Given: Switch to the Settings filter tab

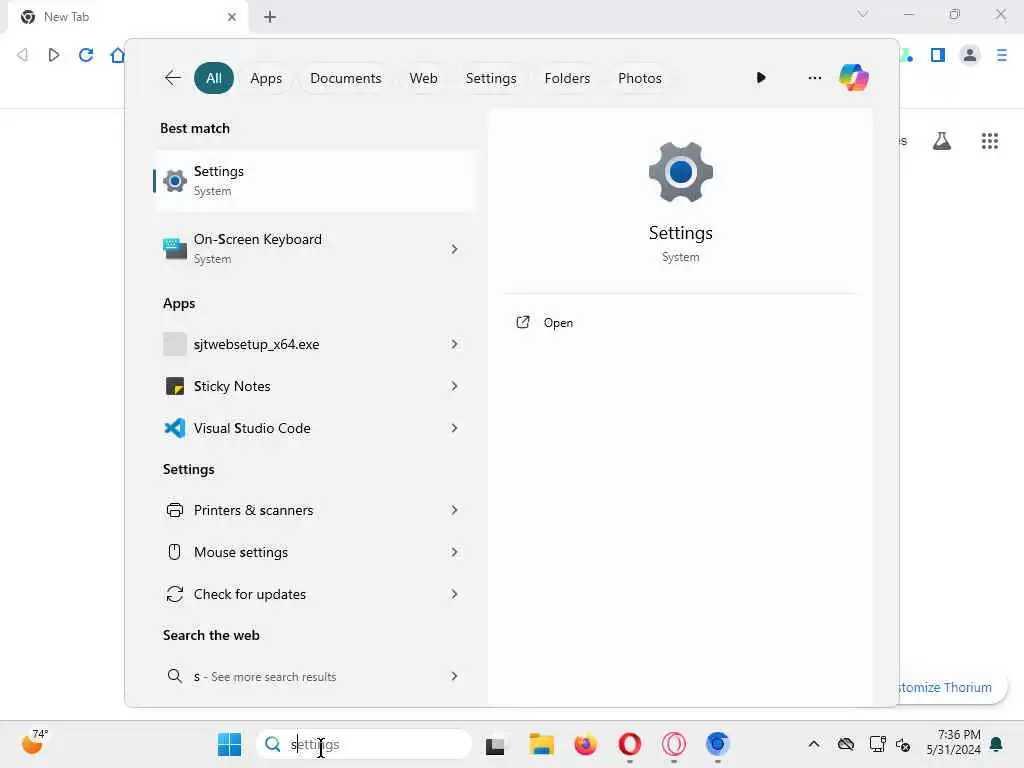Looking at the screenshot, I should pyautogui.click(x=490, y=78).
